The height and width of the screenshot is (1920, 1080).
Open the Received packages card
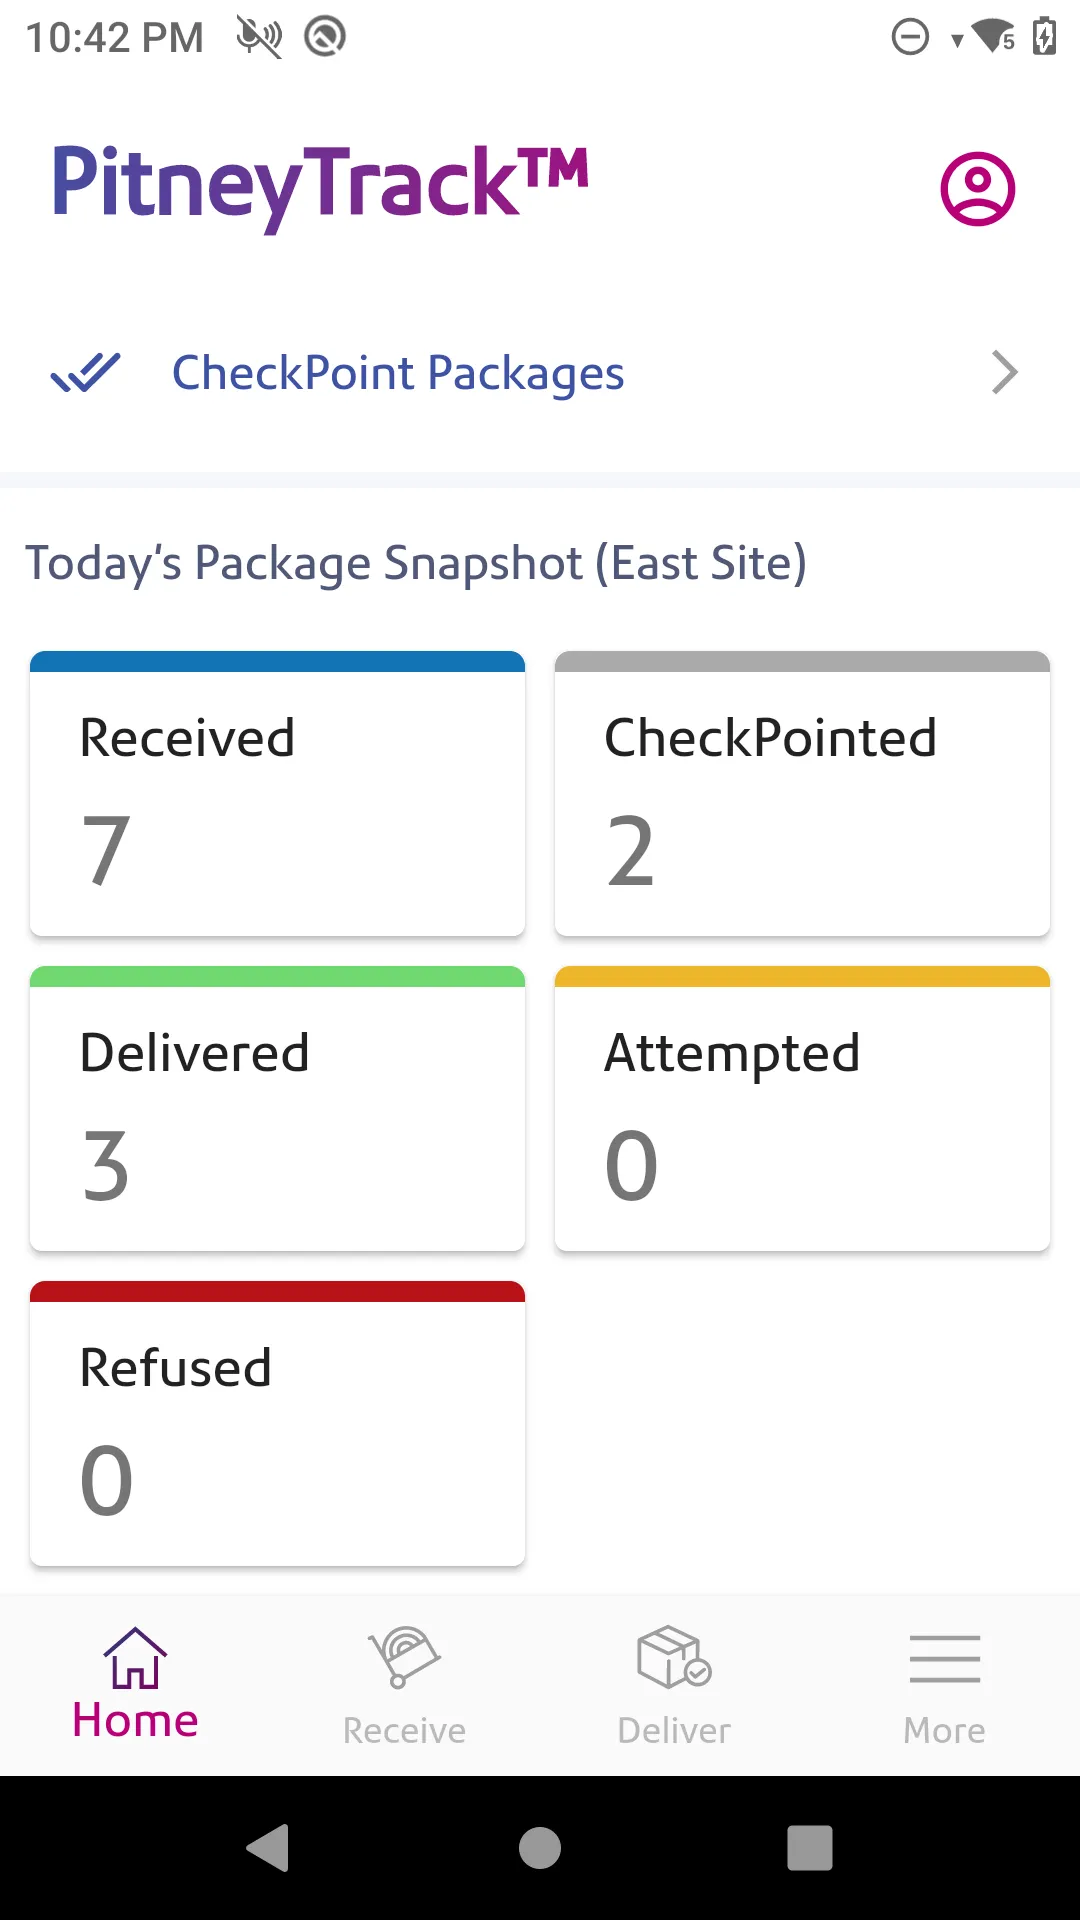click(x=277, y=795)
